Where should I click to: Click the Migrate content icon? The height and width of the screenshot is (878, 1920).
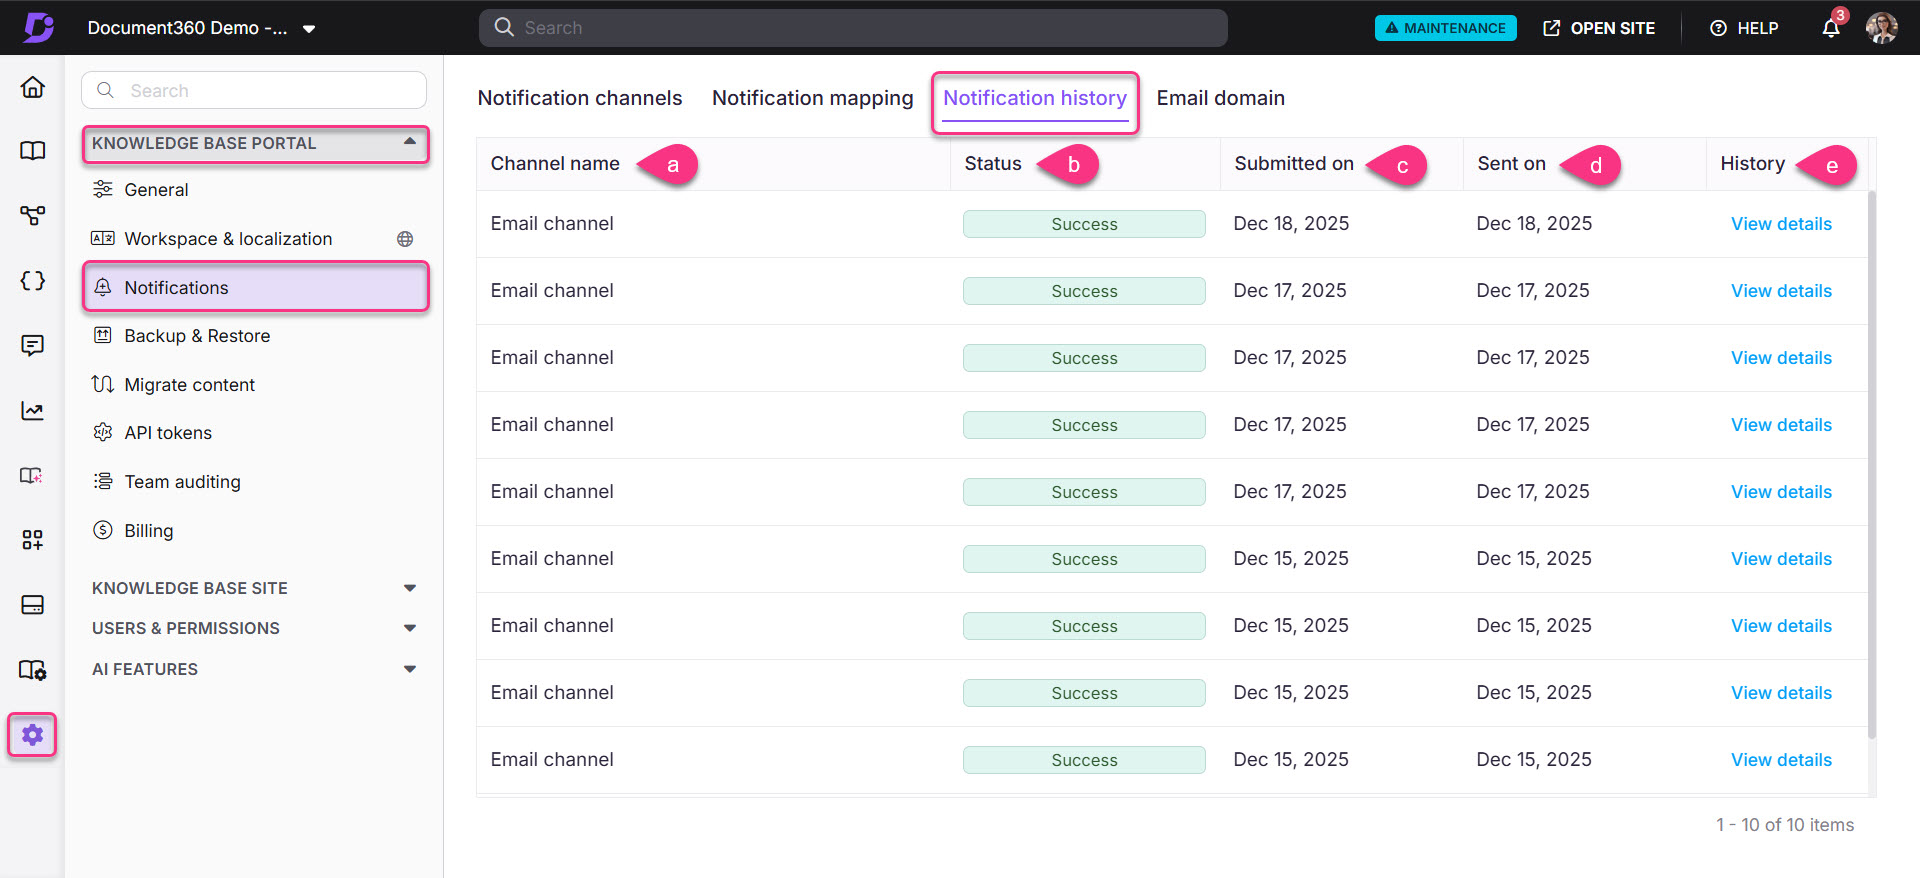pos(102,384)
